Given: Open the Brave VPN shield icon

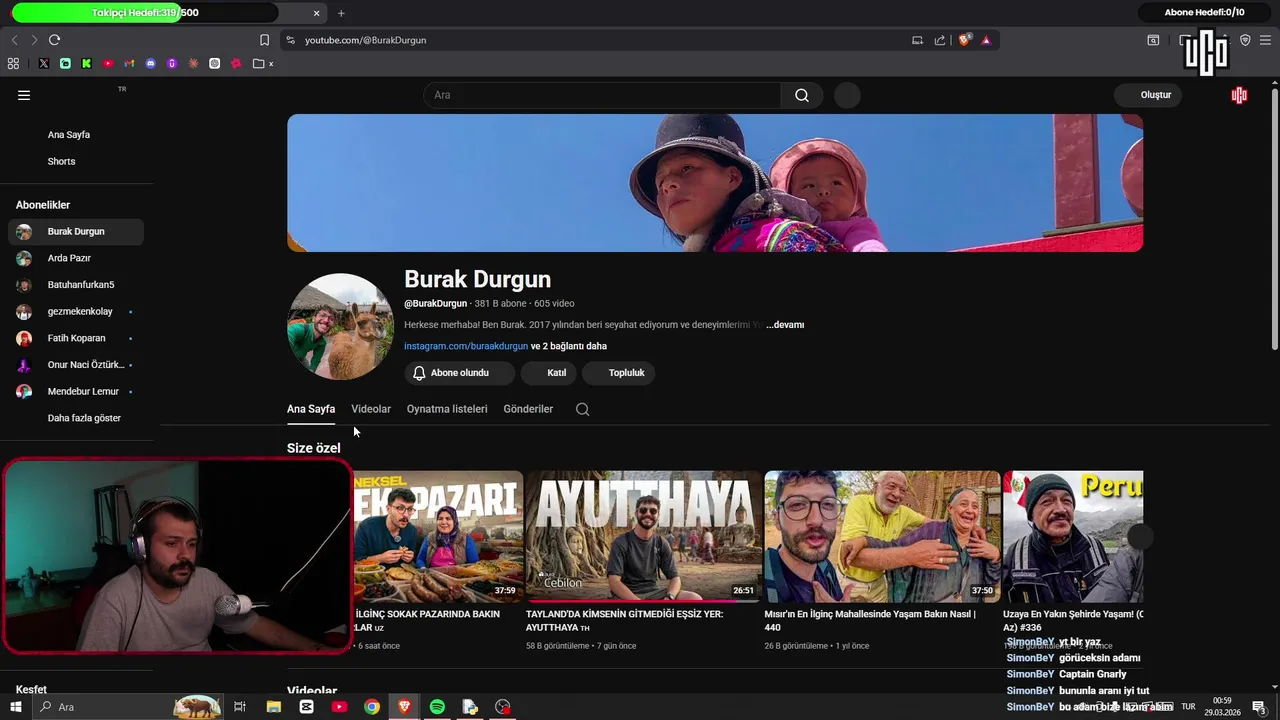Looking at the screenshot, I should point(1245,40).
